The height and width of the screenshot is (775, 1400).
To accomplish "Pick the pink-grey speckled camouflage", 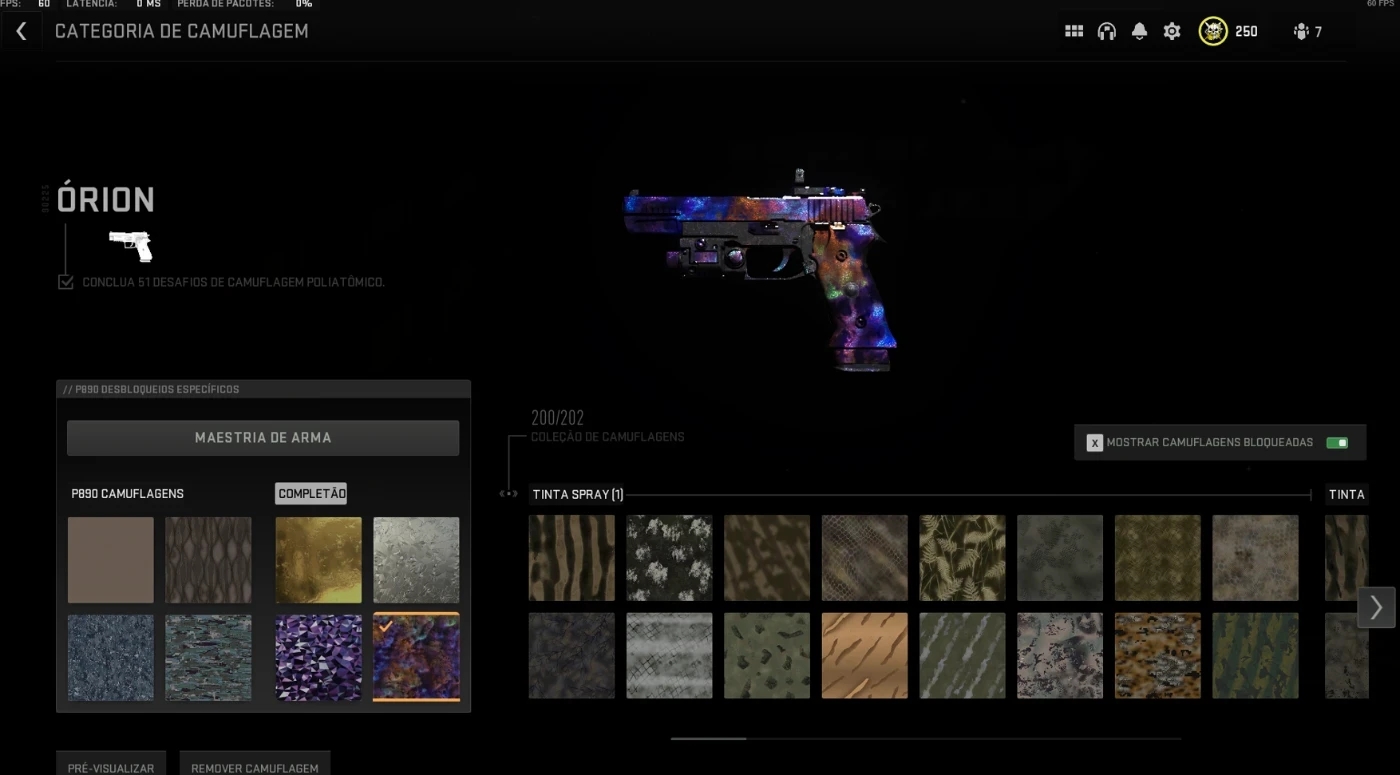I will (x=1060, y=656).
